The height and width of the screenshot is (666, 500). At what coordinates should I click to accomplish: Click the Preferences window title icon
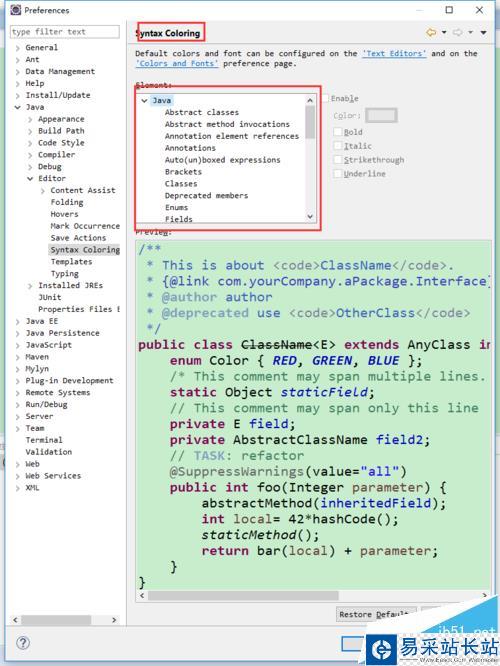pos(16,10)
